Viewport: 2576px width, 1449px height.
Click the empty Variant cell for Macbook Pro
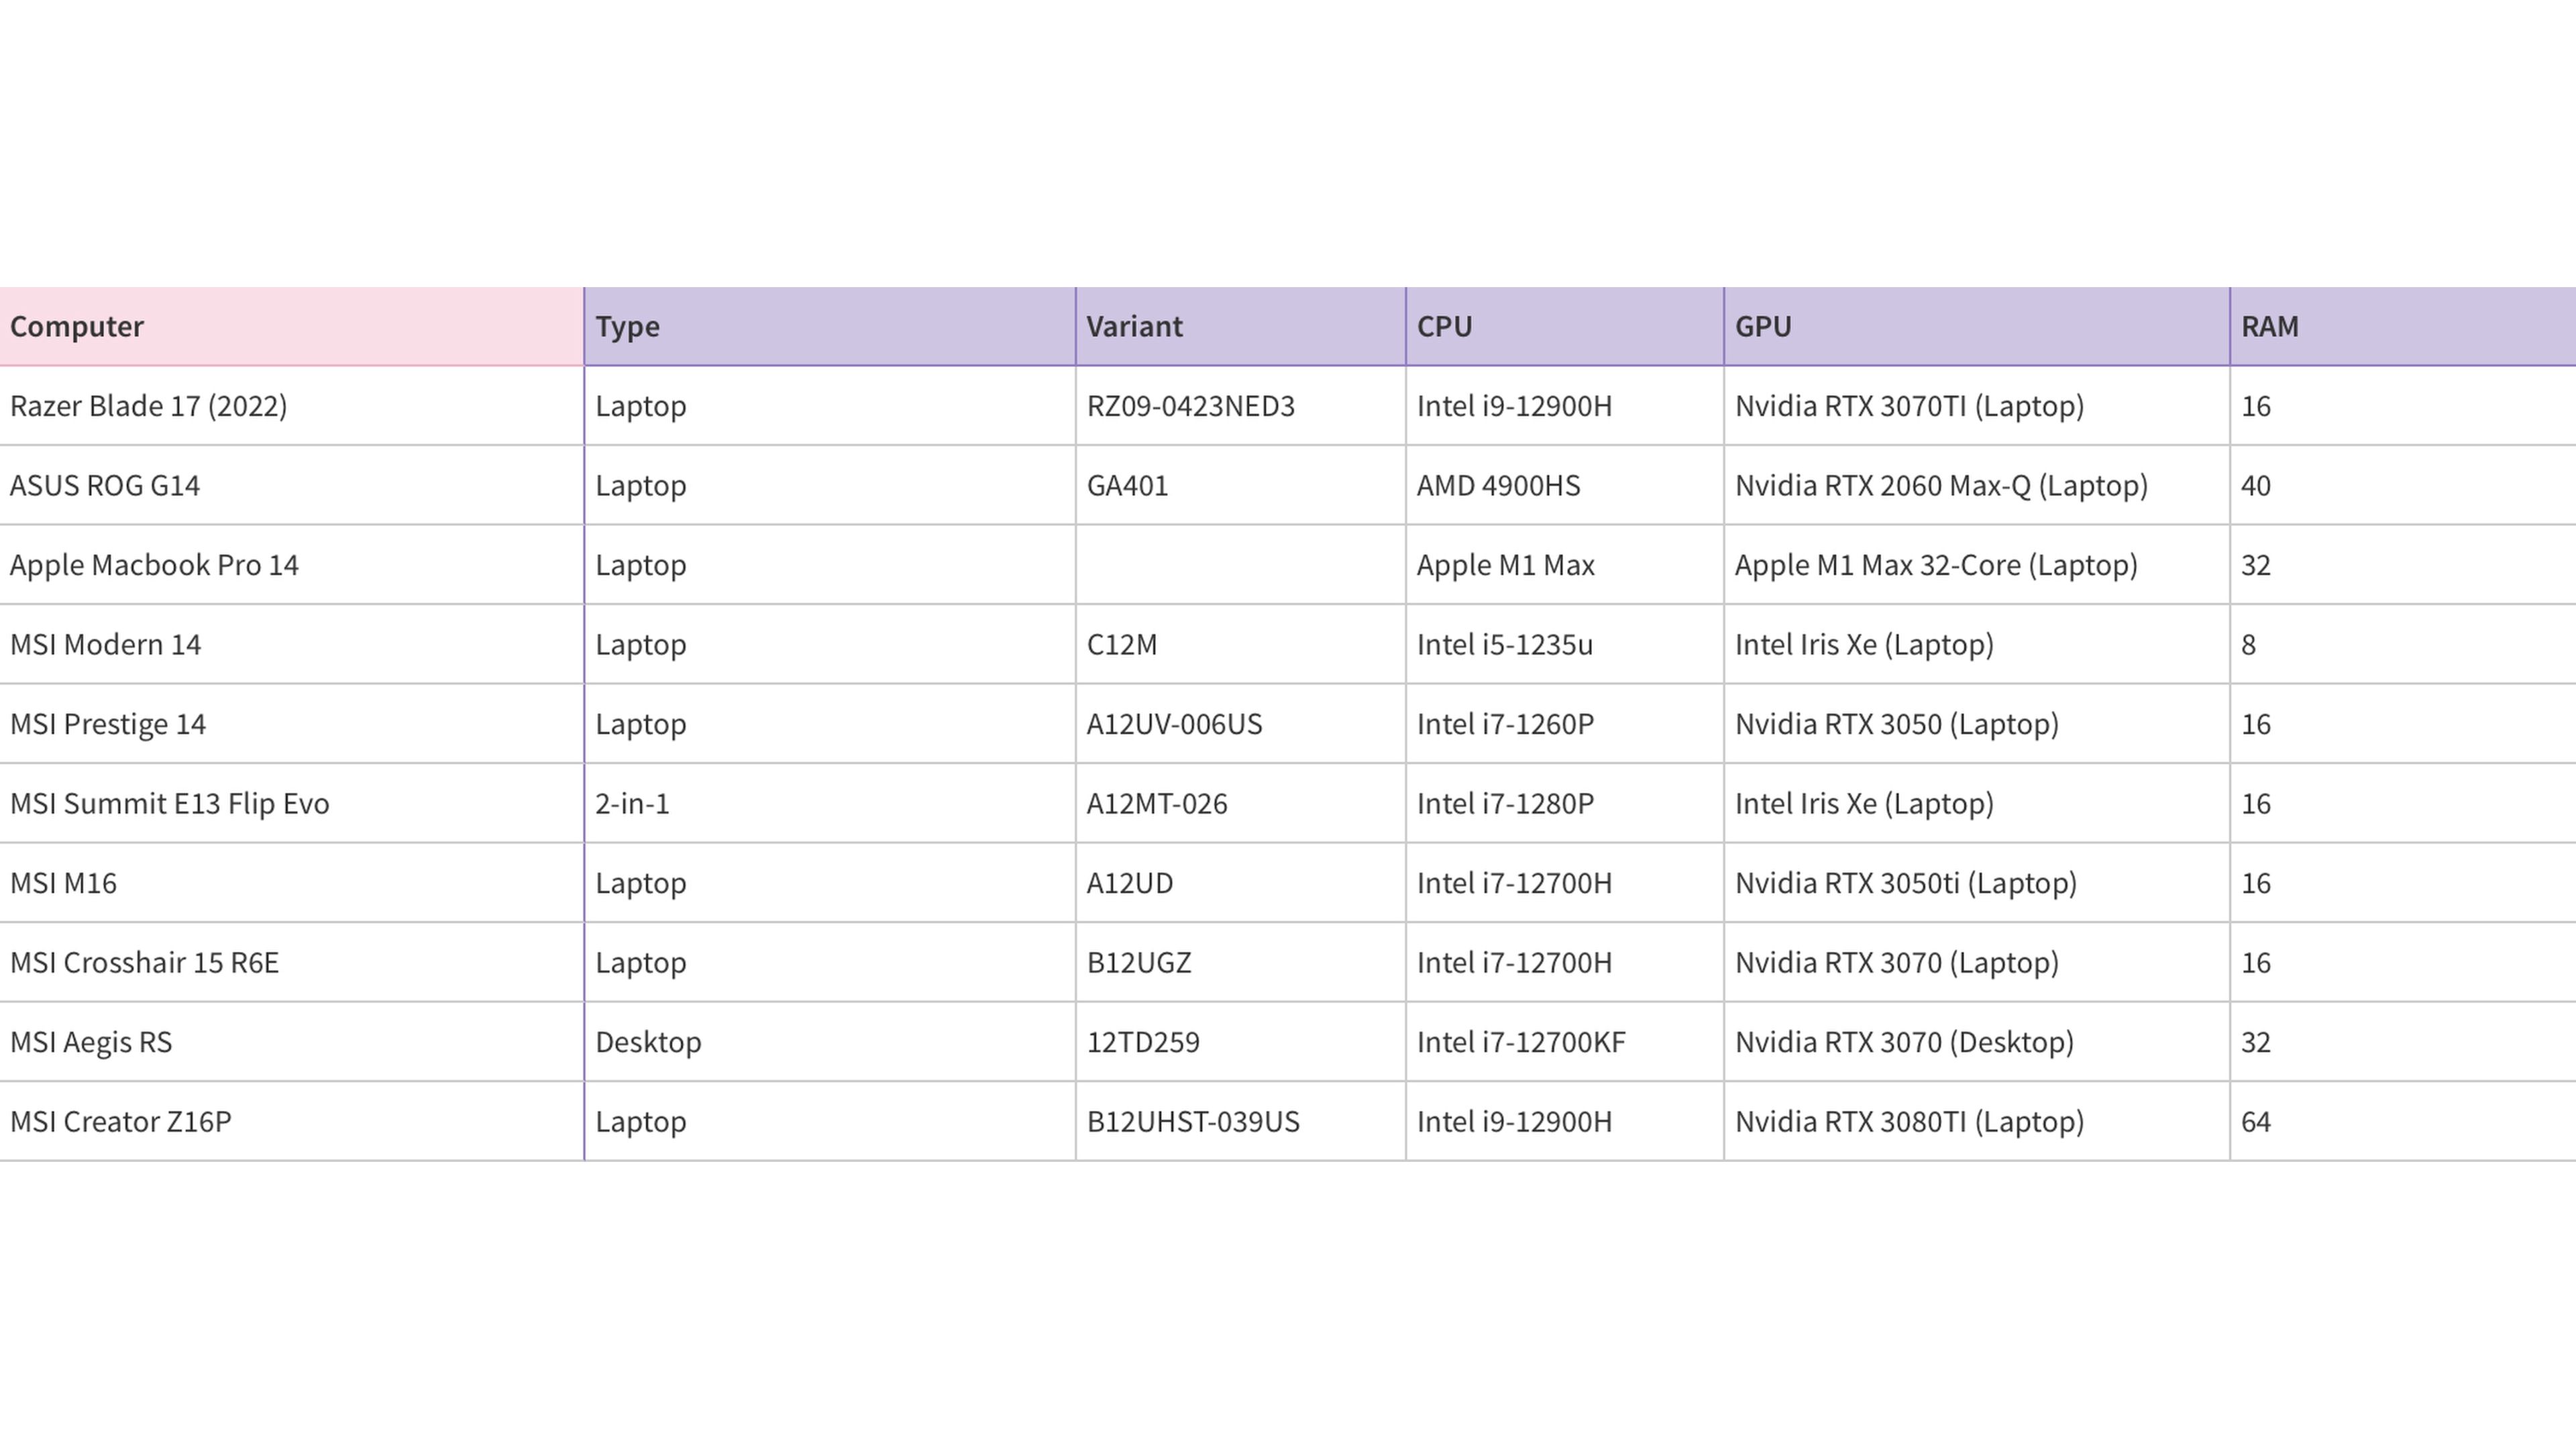(1241, 565)
